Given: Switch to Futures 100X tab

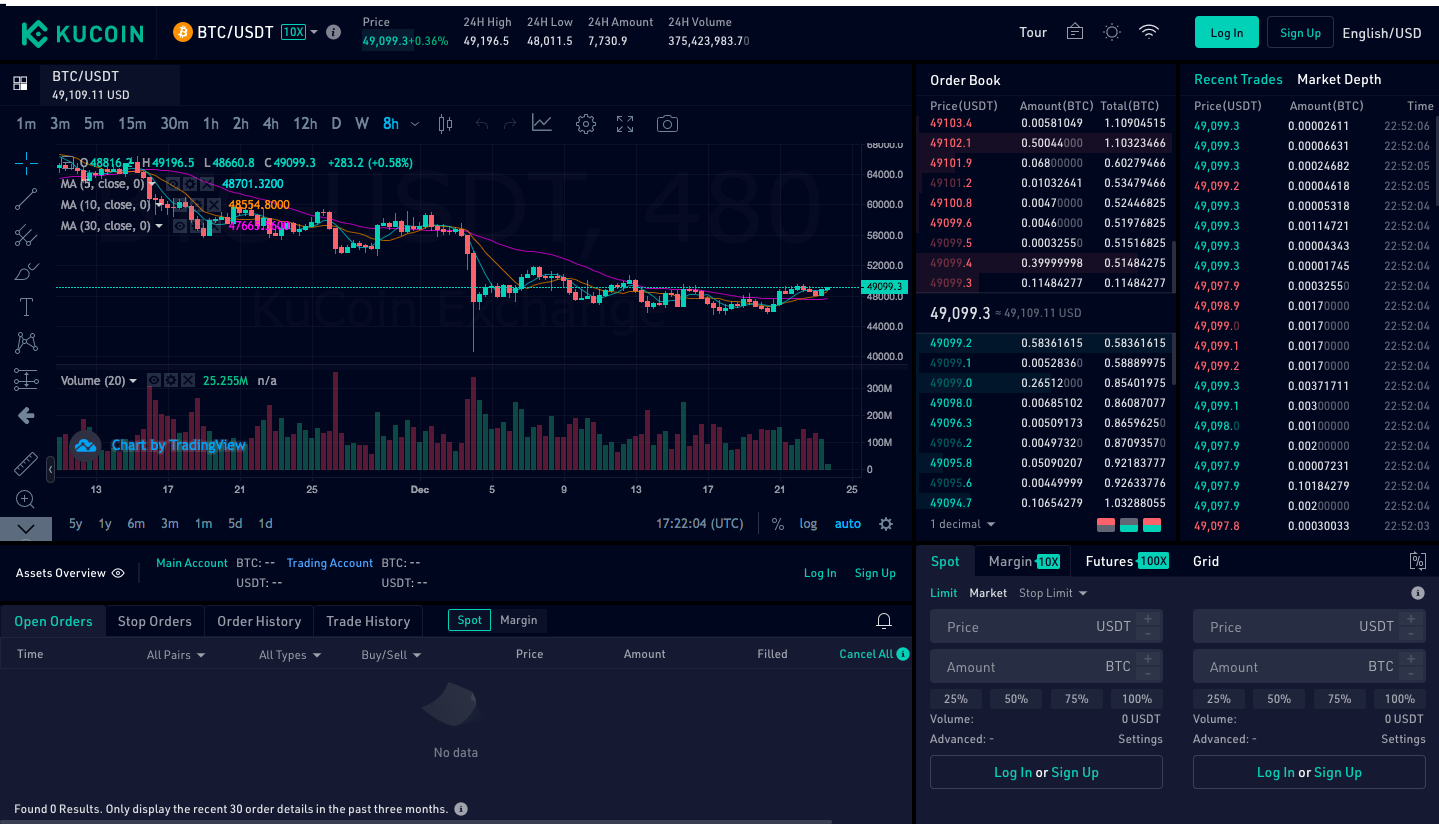Looking at the screenshot, I should pyautogui.click(x=1126, y=561).
